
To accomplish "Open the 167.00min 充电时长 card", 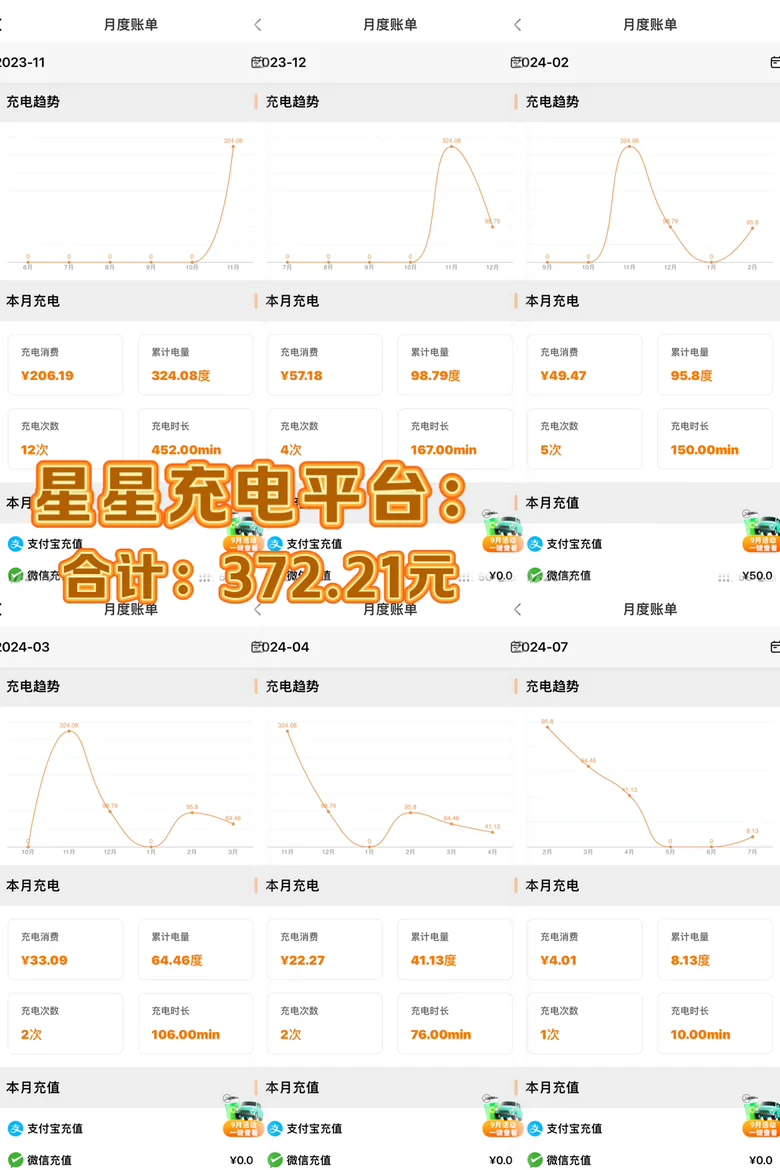I will coord(455,439).
